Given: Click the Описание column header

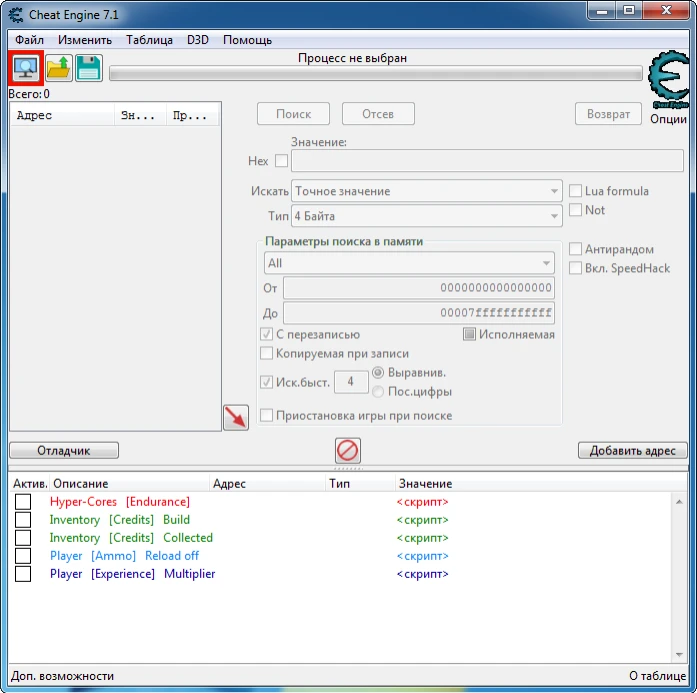Looking at the screenshot, I should pos(129,483).
